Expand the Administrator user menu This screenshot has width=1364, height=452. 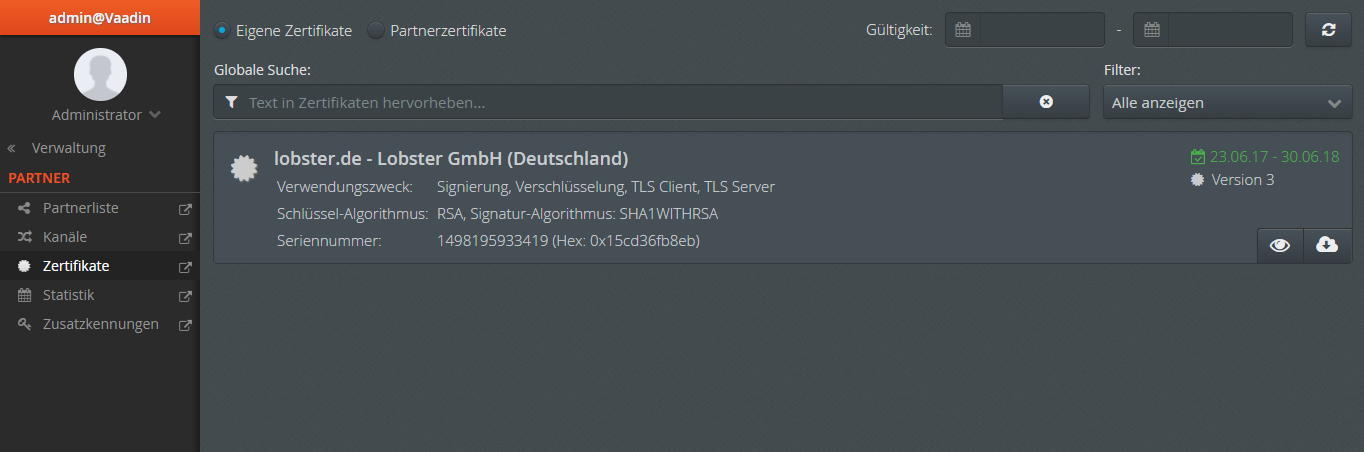point(106,115)
